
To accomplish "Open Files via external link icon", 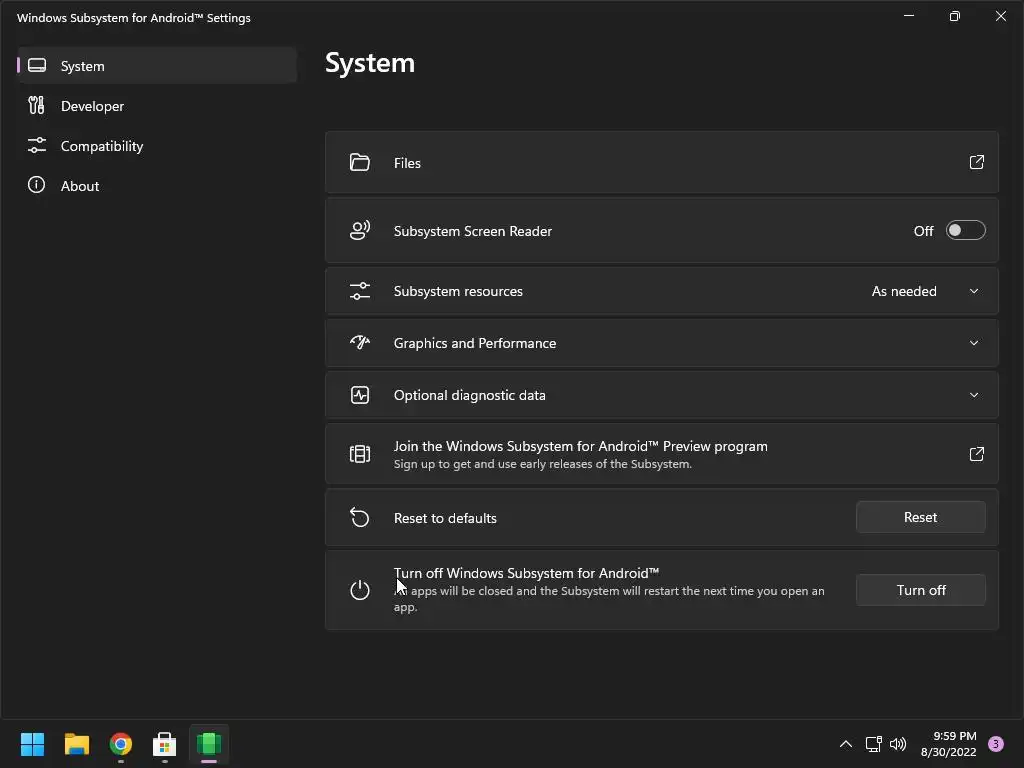I will (976, 162).
